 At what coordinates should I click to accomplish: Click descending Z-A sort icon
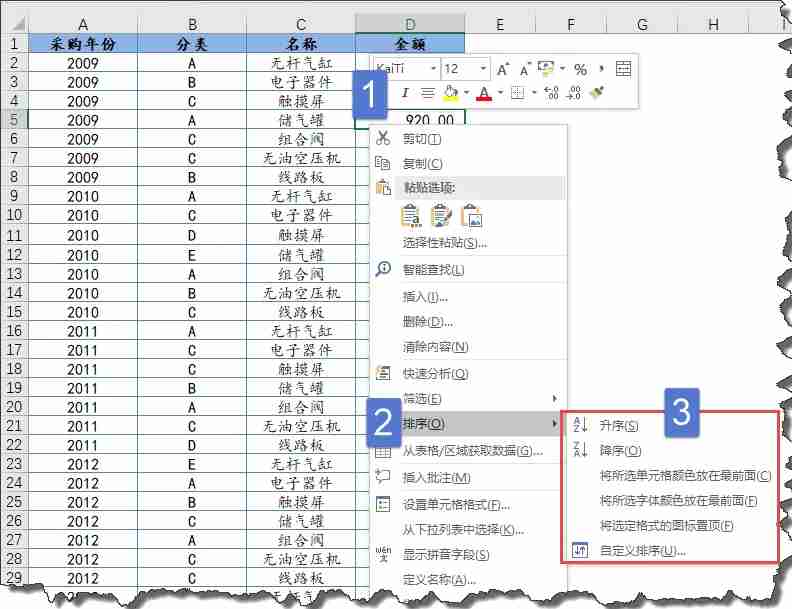[x=580, y=449]
